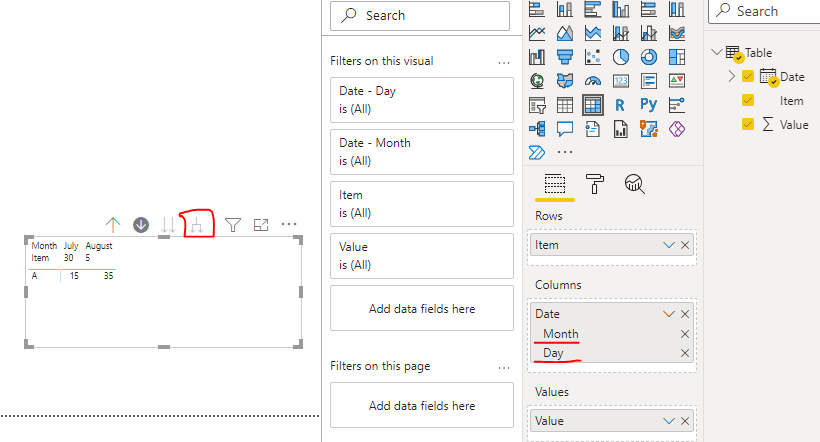
Task: Select the Slicer visual
Action: tap(537, 105)
